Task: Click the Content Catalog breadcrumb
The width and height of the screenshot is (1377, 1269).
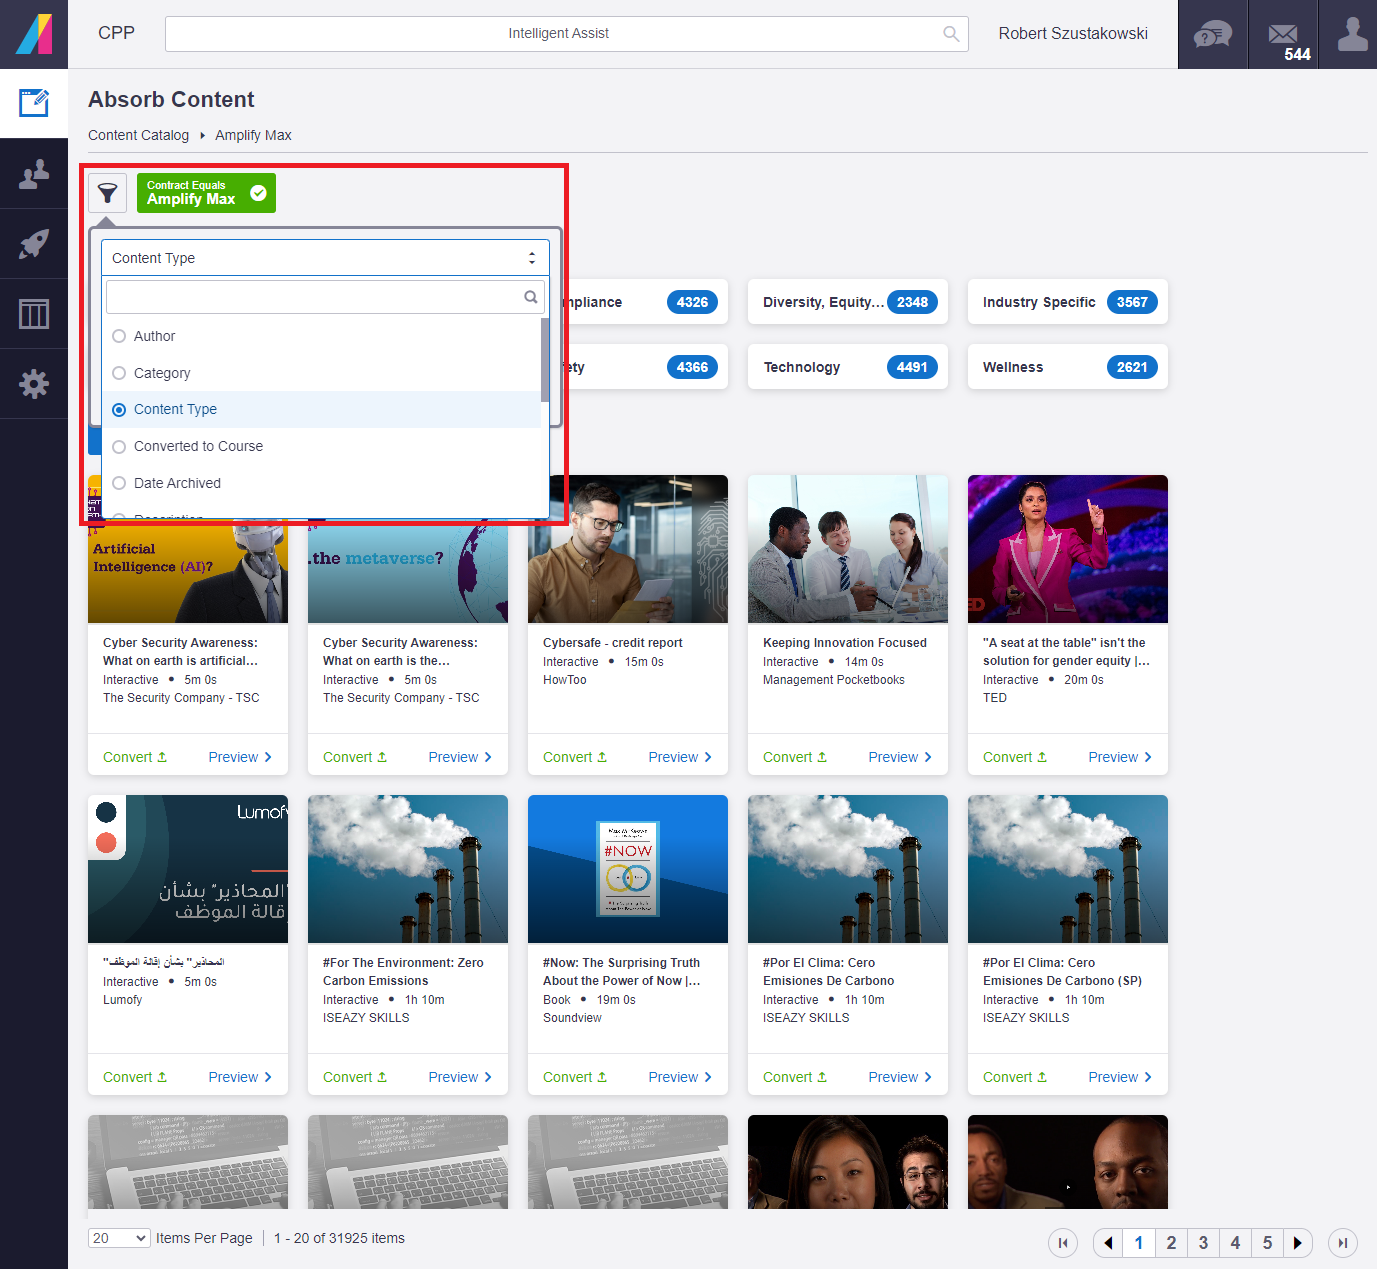Action: tap(138, 135)
